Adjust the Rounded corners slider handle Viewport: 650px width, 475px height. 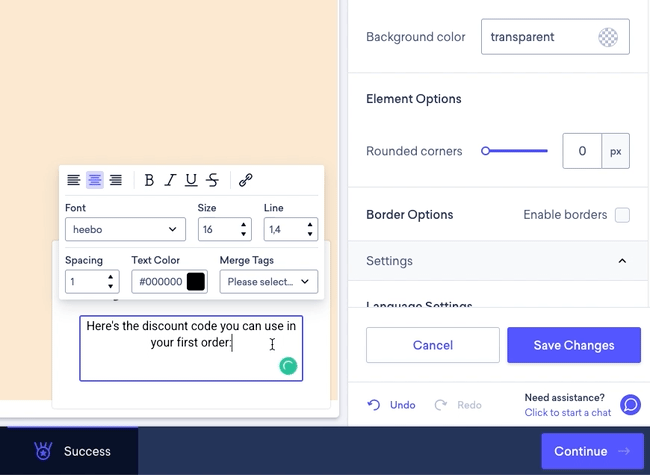[485, 151]
